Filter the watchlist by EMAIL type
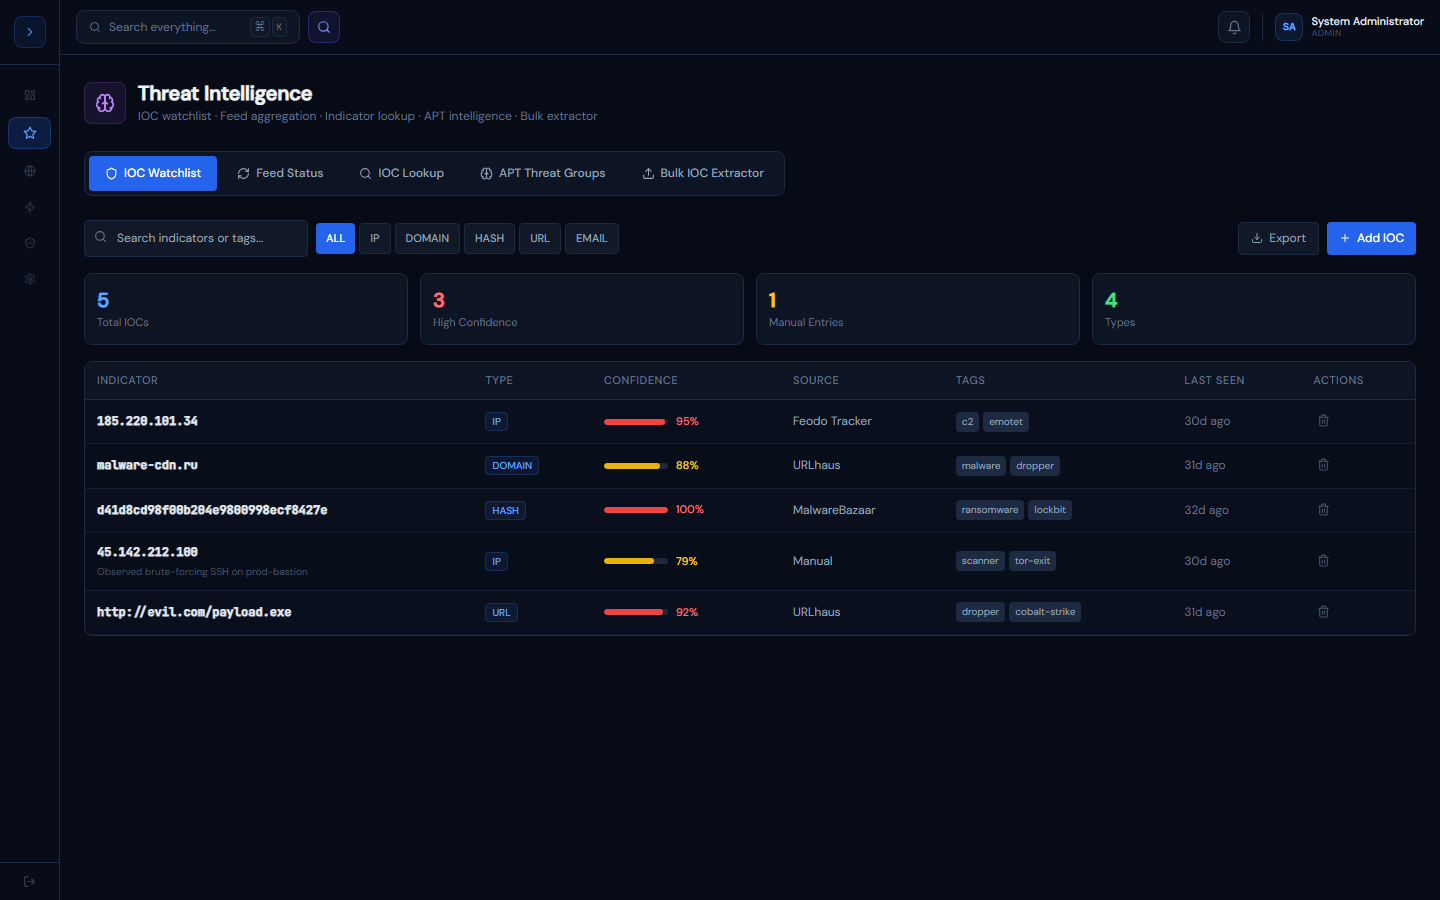This screenshot has width=1440, height=900. tap(592, 238)
